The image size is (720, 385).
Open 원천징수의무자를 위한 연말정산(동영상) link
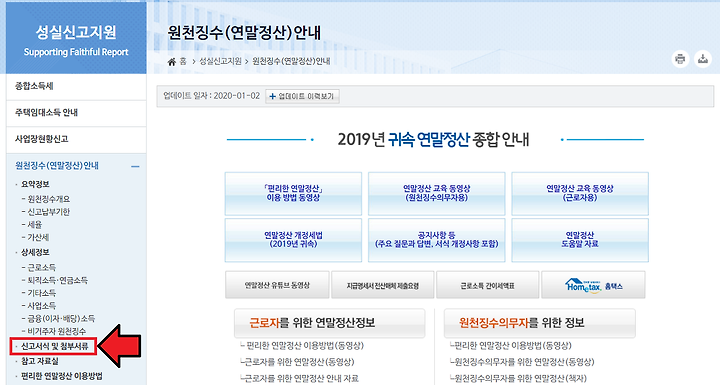[524, 362]
